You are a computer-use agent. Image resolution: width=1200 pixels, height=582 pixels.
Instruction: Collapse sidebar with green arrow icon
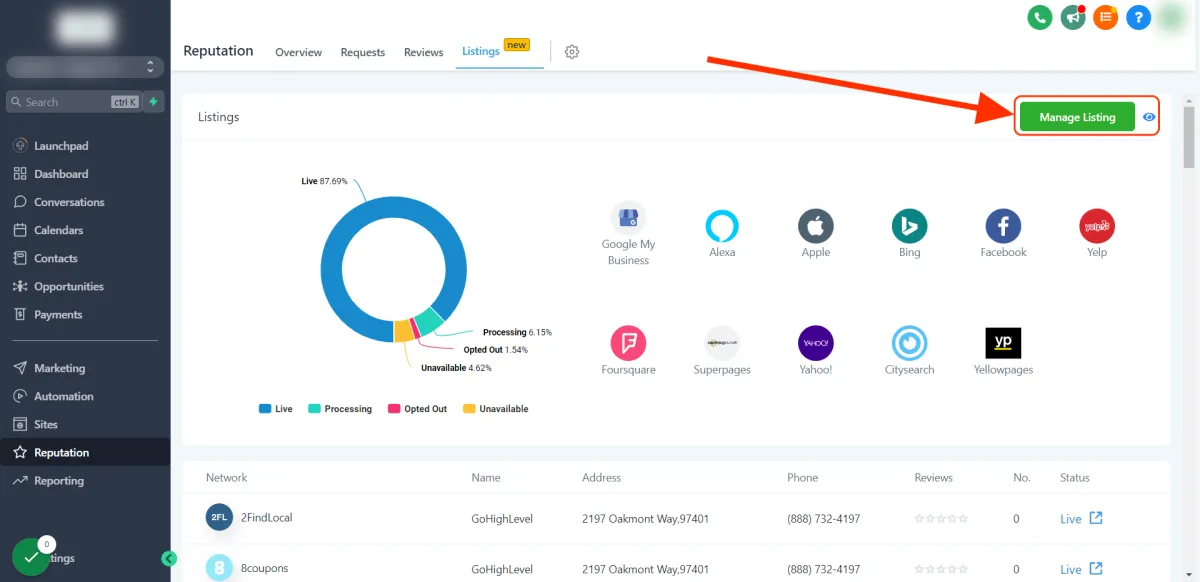[x=170, y=558]
